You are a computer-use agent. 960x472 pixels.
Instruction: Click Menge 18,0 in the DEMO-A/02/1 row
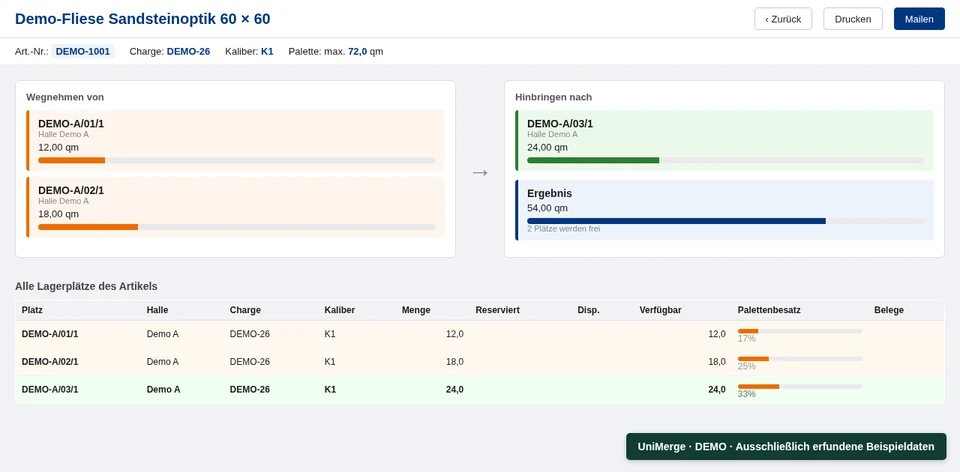pos(454,362)
